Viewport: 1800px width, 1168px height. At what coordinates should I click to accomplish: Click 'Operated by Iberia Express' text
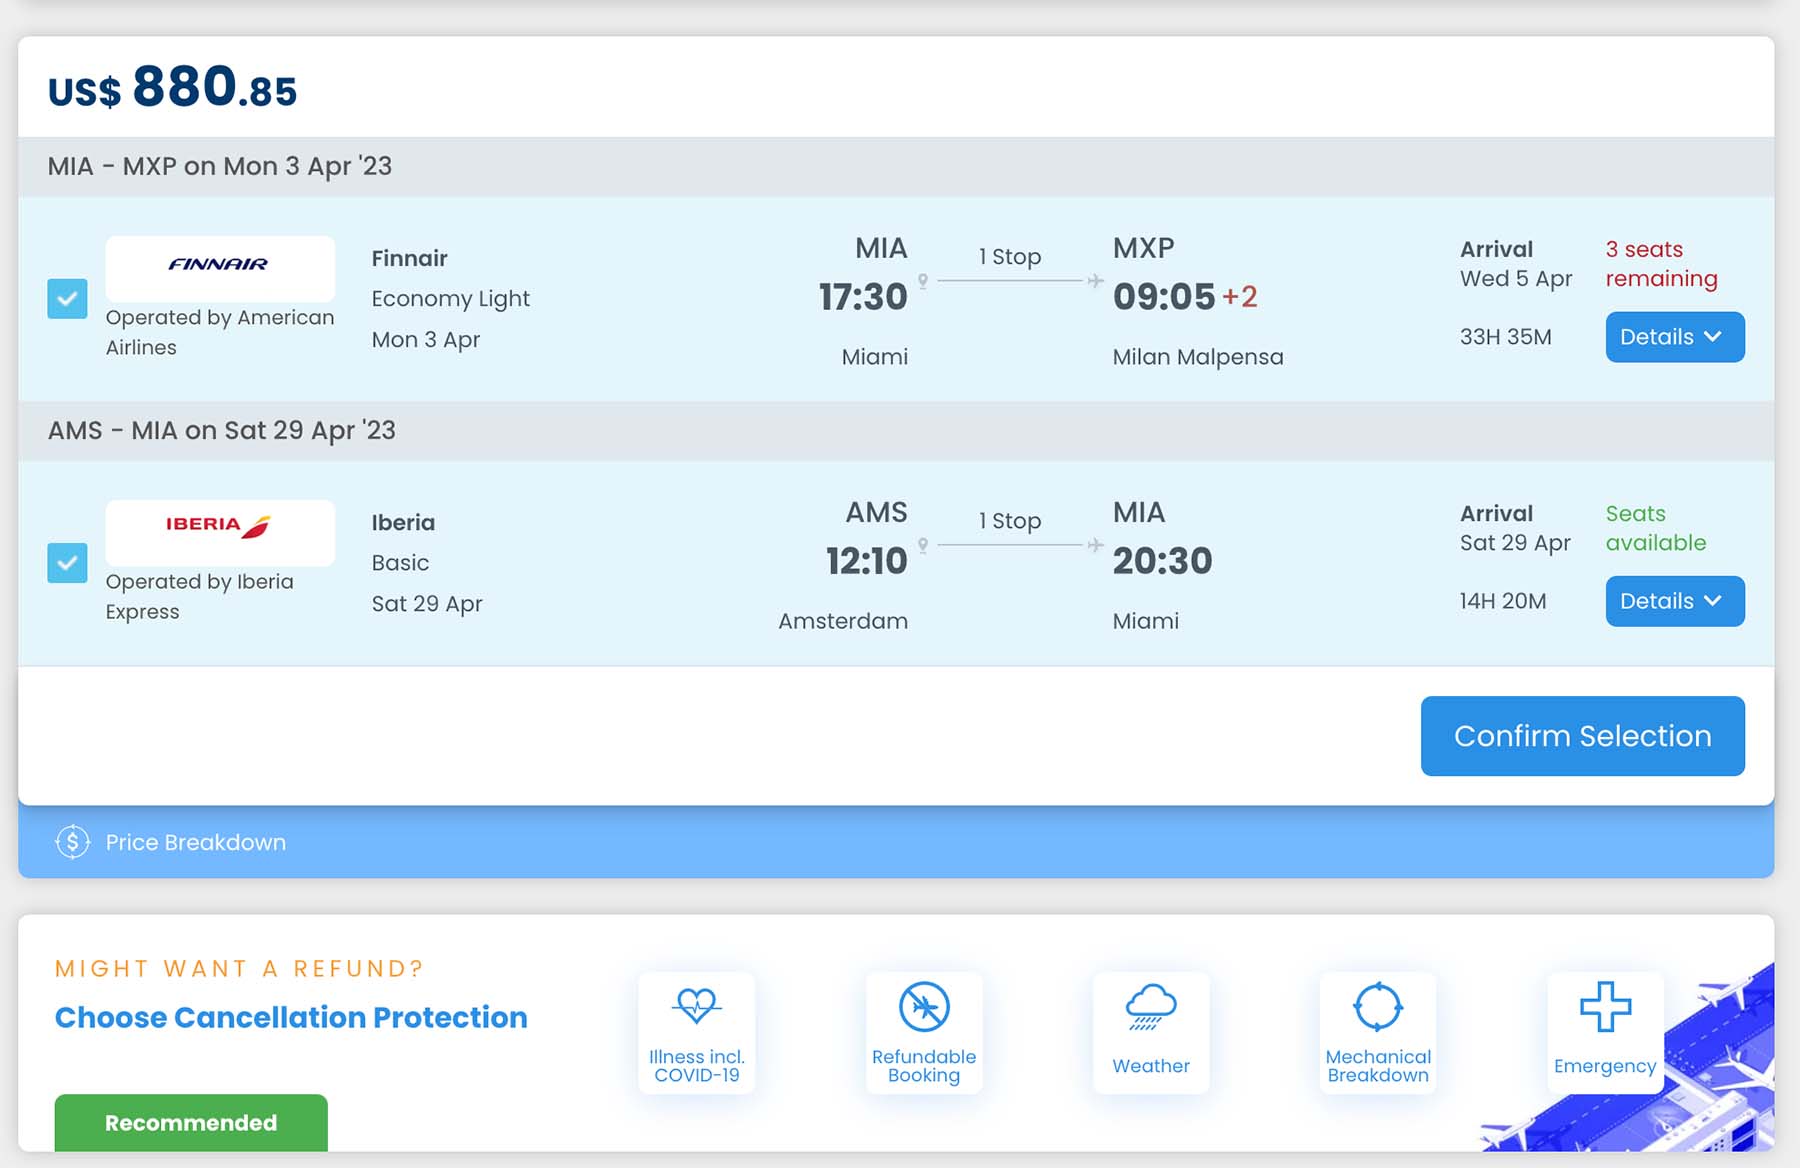pyautogui.click(x=200, y=596)
